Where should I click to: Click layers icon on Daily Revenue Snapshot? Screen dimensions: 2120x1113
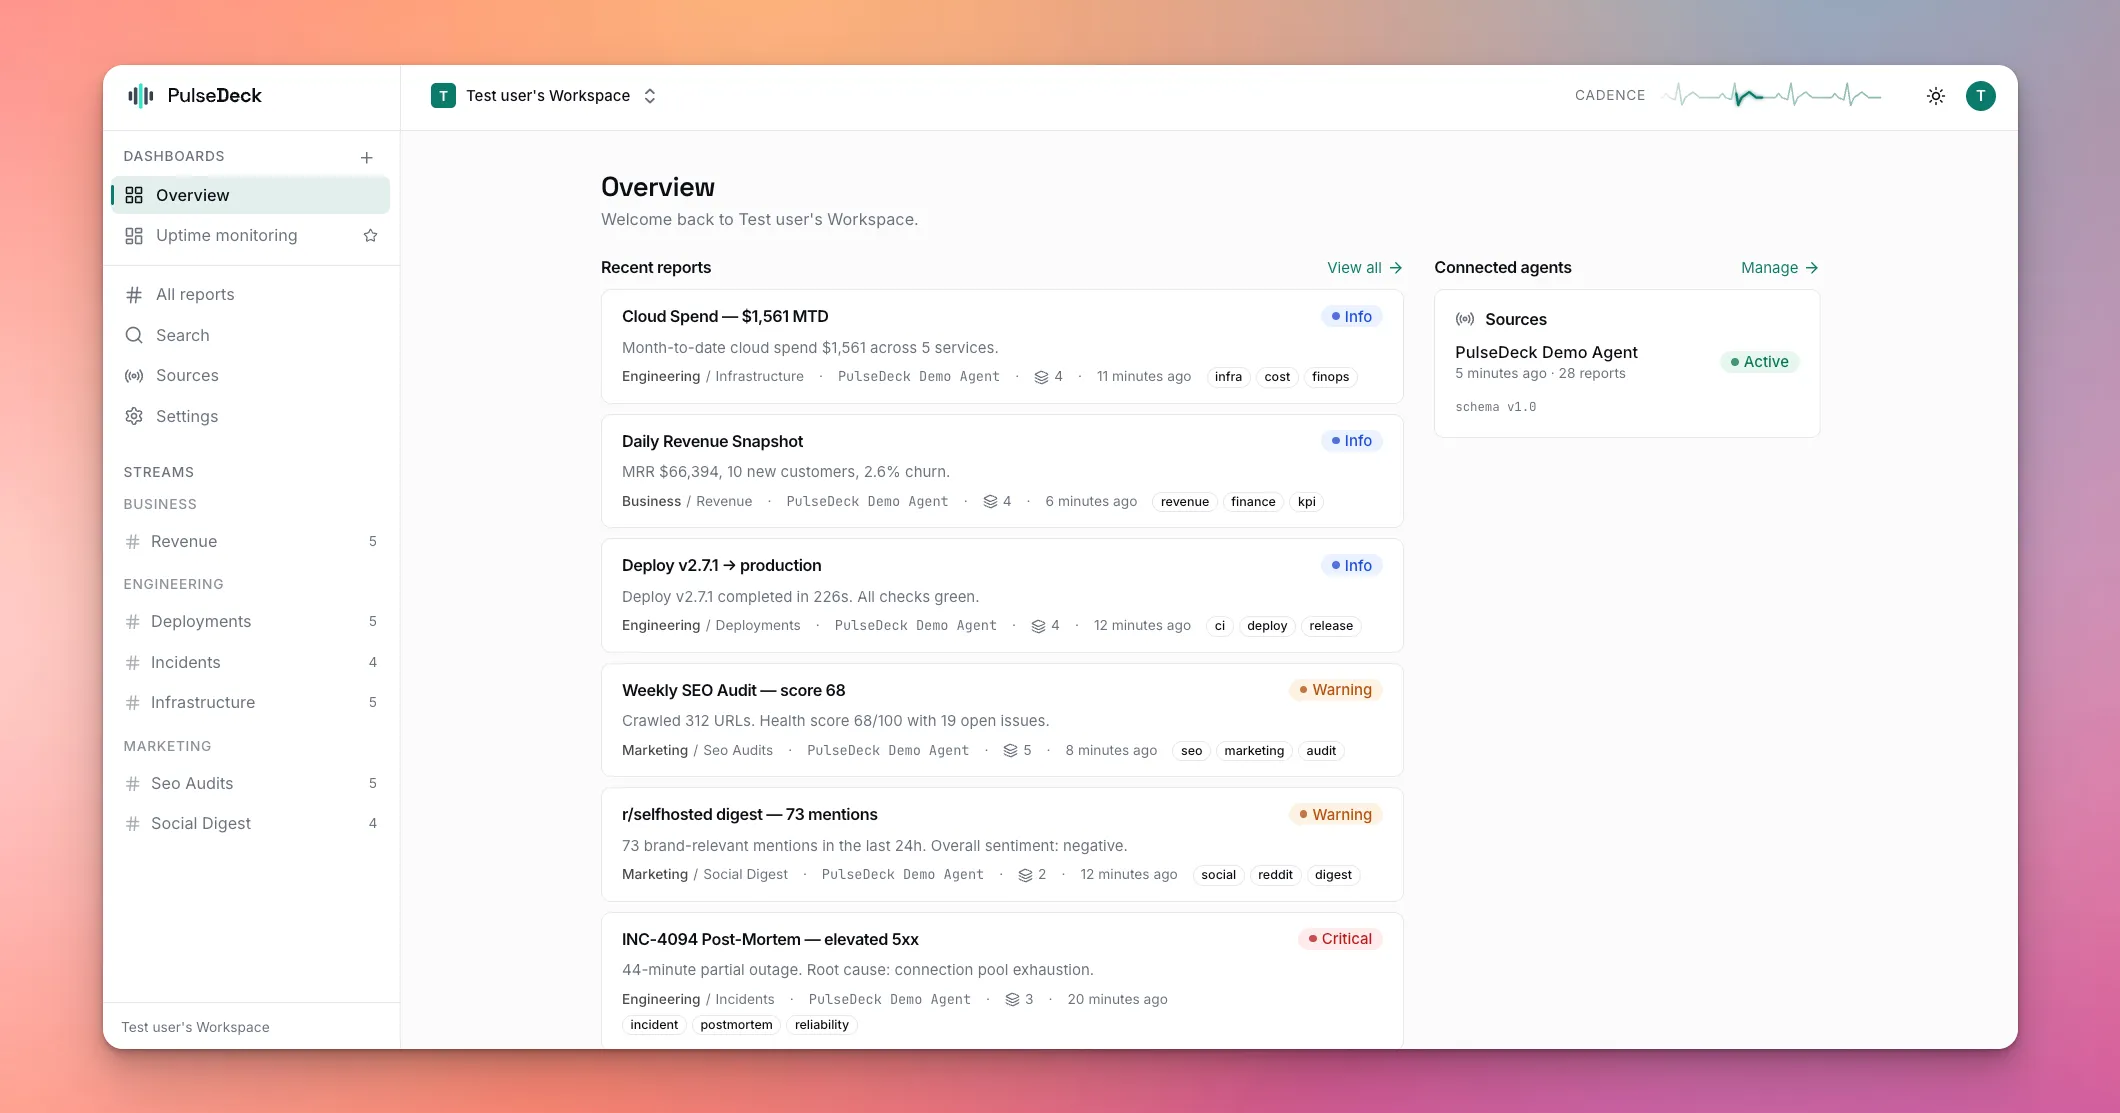pyautogui.click(x=990, y=502)
